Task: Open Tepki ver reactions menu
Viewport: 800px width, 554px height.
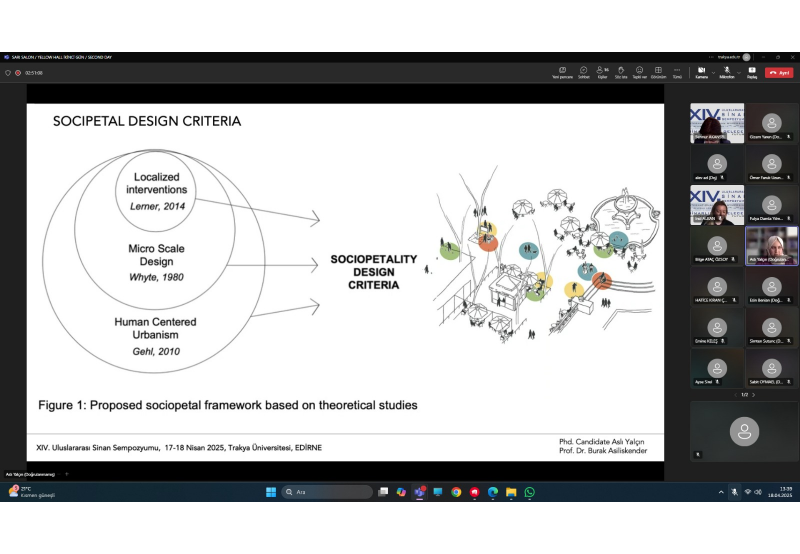Action: tap(639, 72)
